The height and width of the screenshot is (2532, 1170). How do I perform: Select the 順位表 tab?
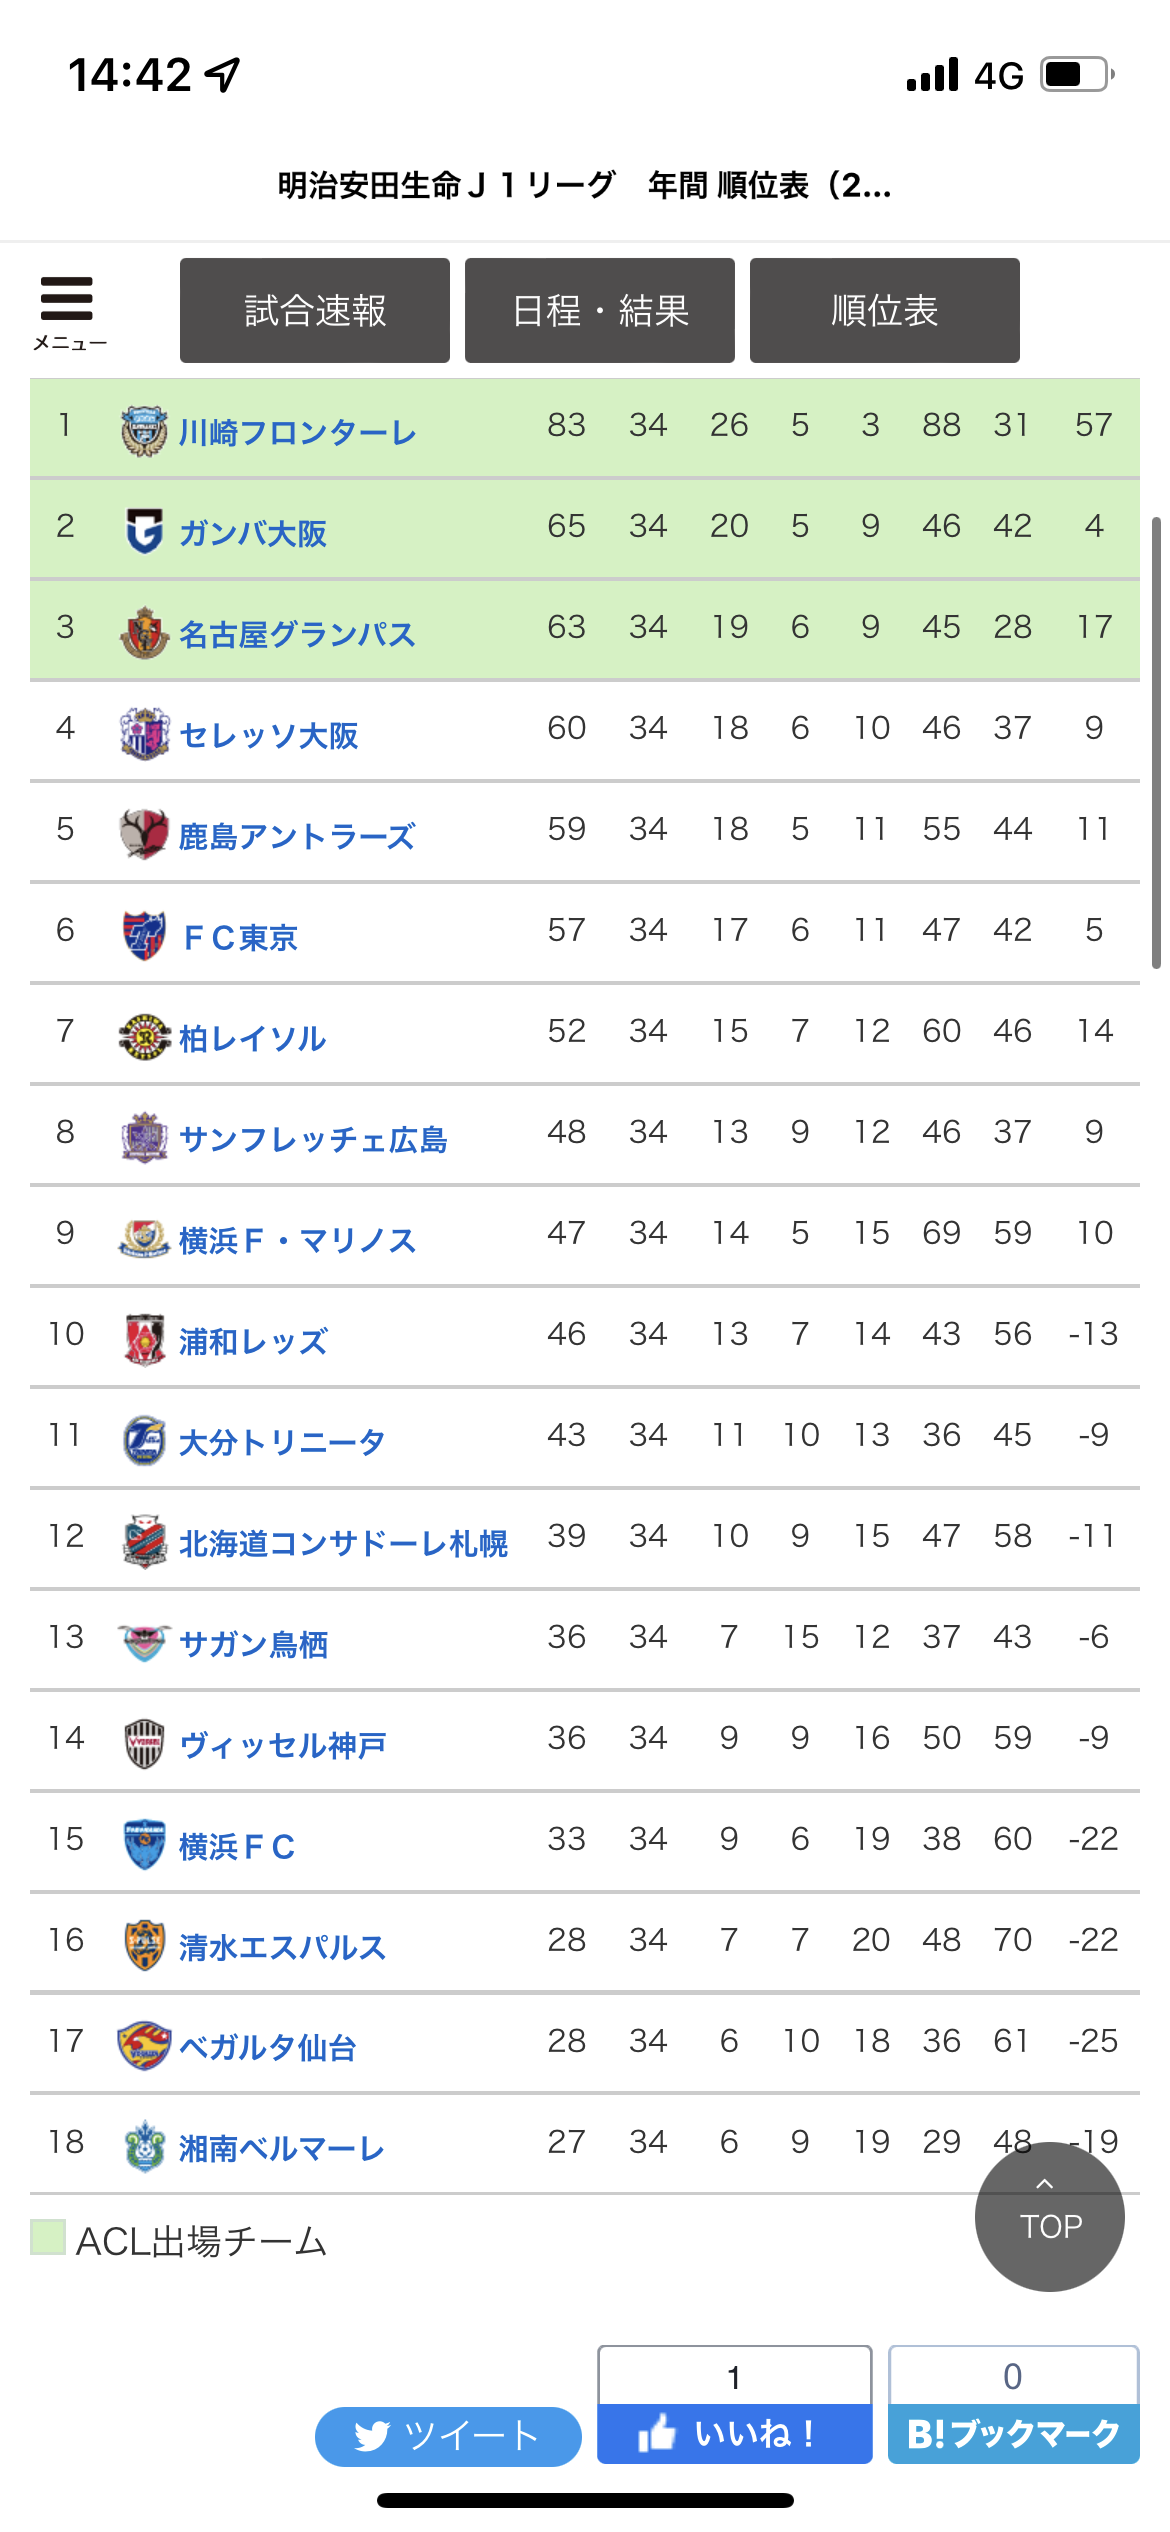[885, 310]
